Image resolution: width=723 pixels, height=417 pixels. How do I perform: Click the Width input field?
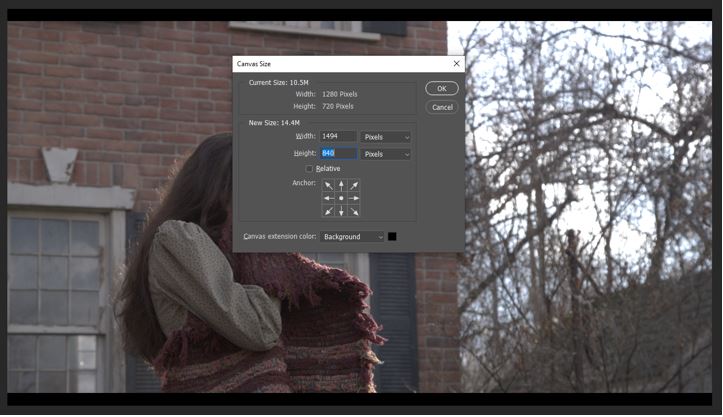click(338, 137)
